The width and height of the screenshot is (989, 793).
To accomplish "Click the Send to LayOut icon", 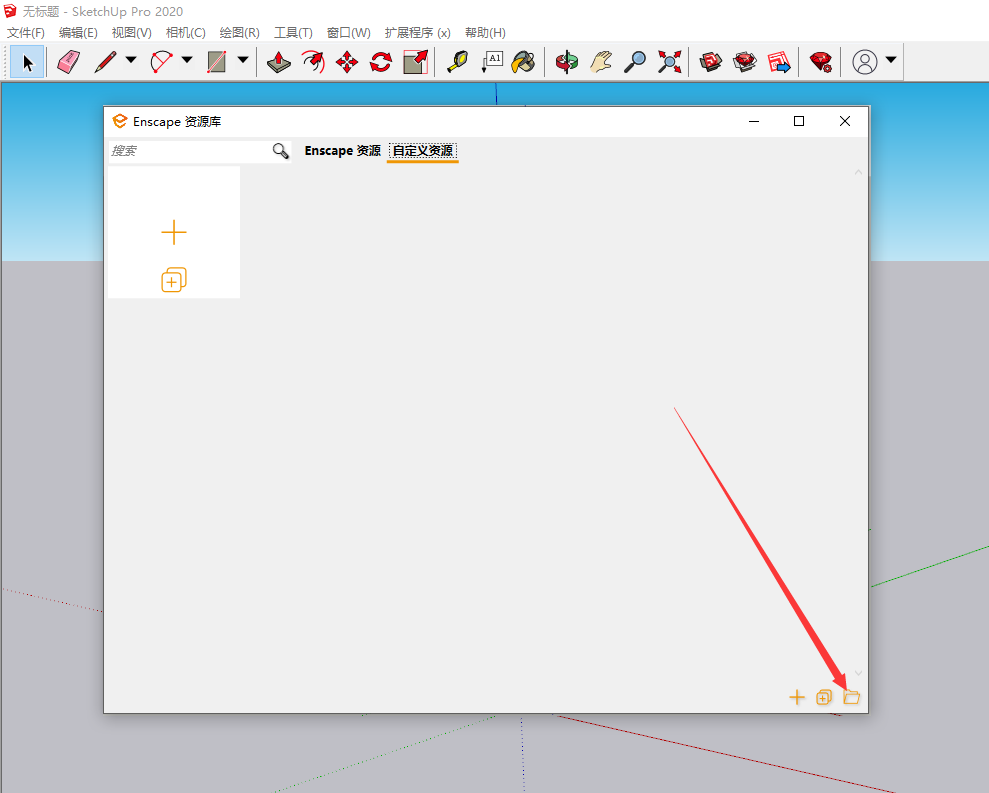I will point(779,62).
